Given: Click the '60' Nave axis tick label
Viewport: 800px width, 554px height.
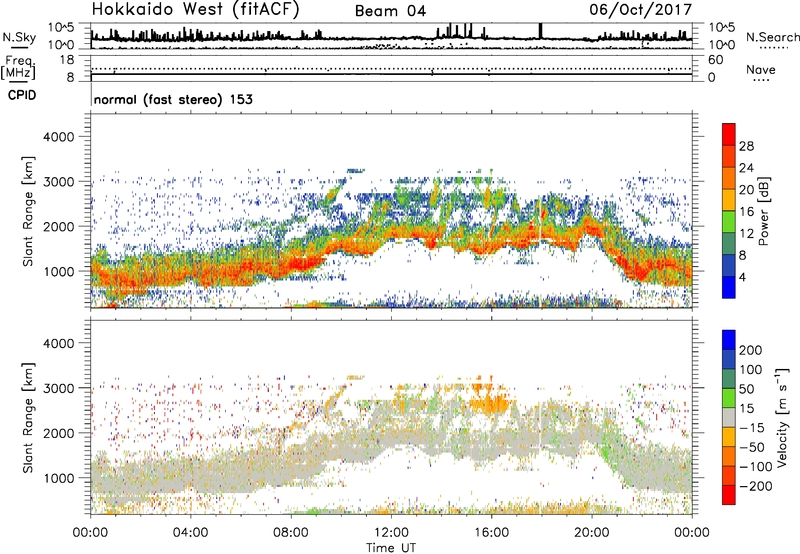Looking at the screenshot, I should pos(715,60).
